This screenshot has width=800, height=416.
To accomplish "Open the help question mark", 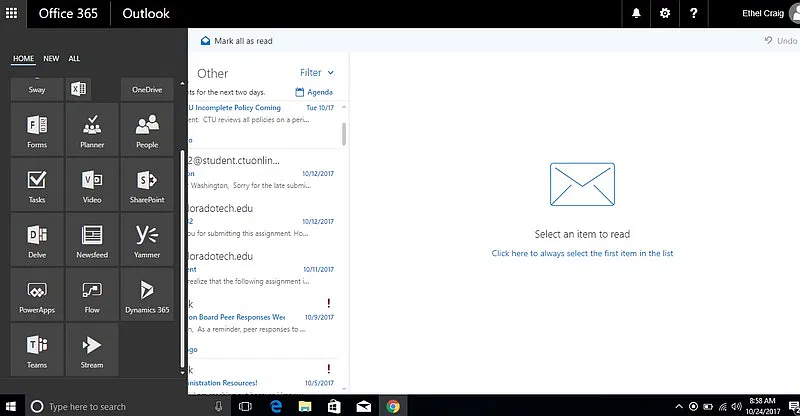I will tap(693, 13).
